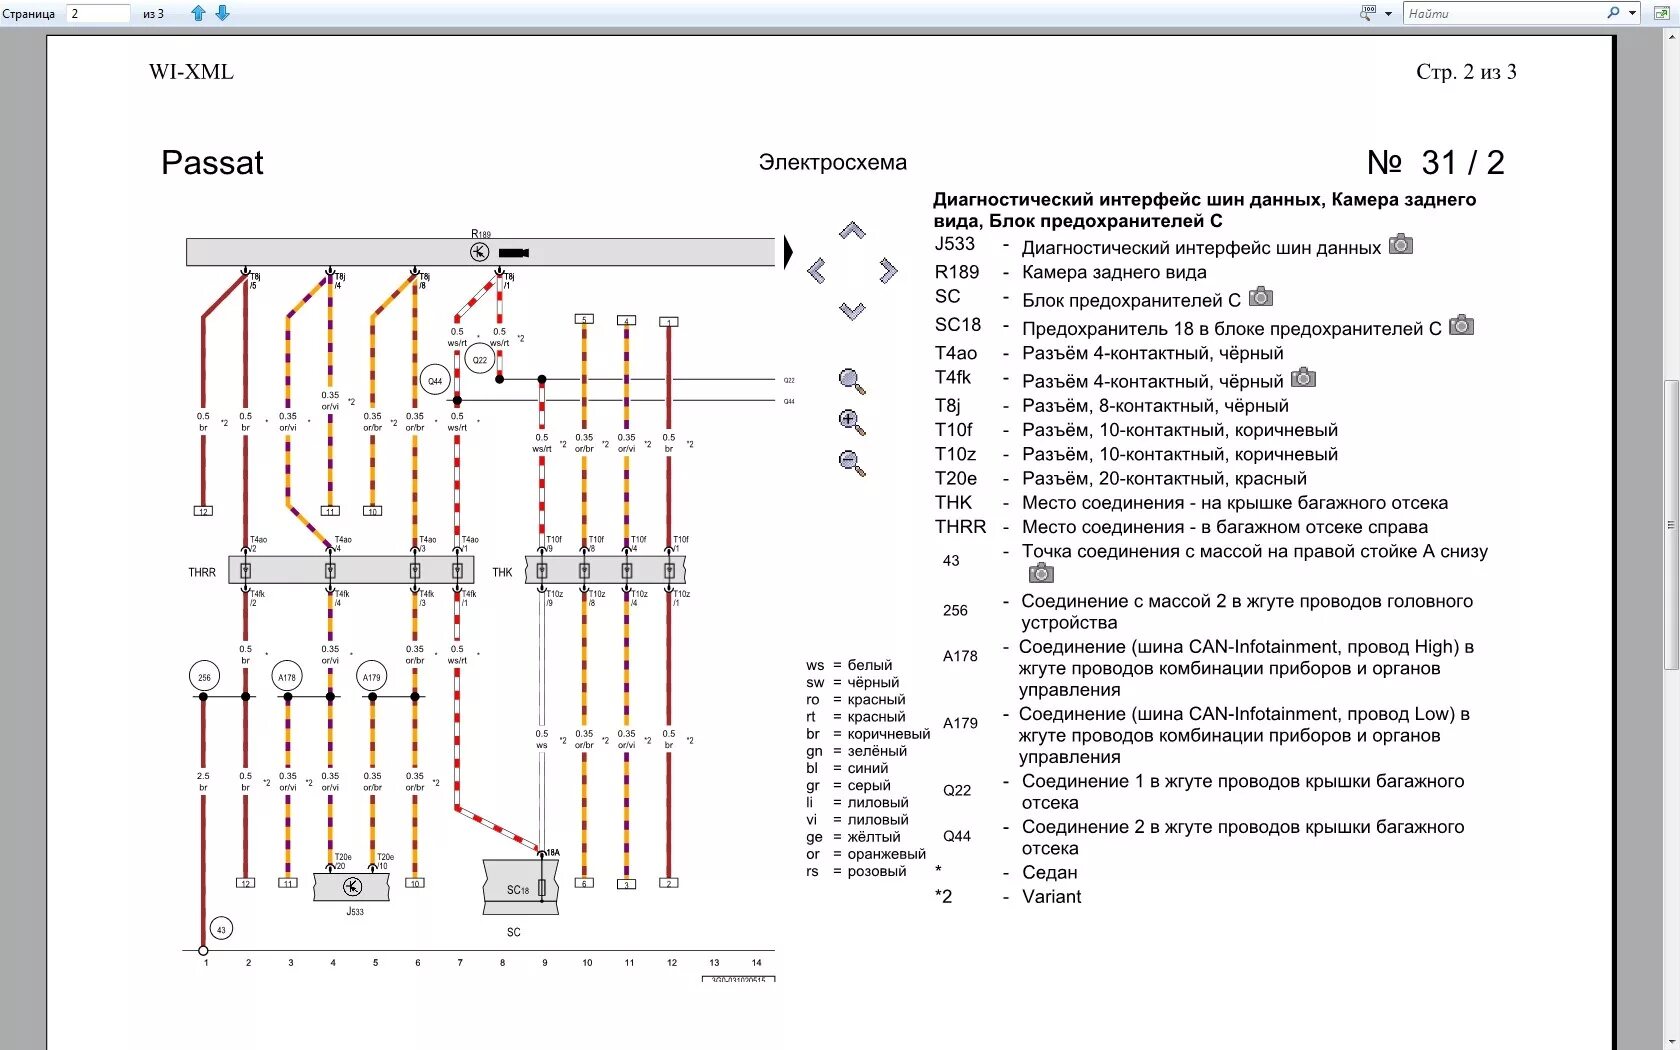Click the 'T20e' legend entry
1680x1050 pixels.
[956, 479]
